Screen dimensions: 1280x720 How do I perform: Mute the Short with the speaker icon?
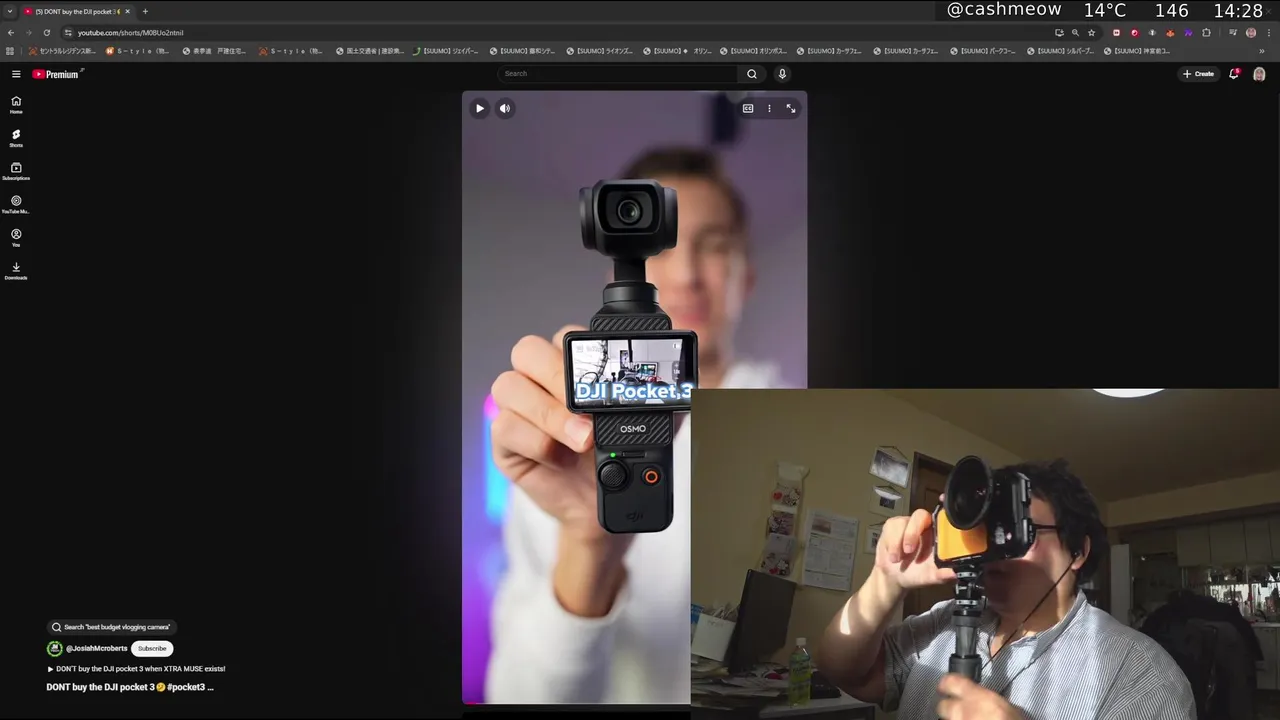point(505,108)
